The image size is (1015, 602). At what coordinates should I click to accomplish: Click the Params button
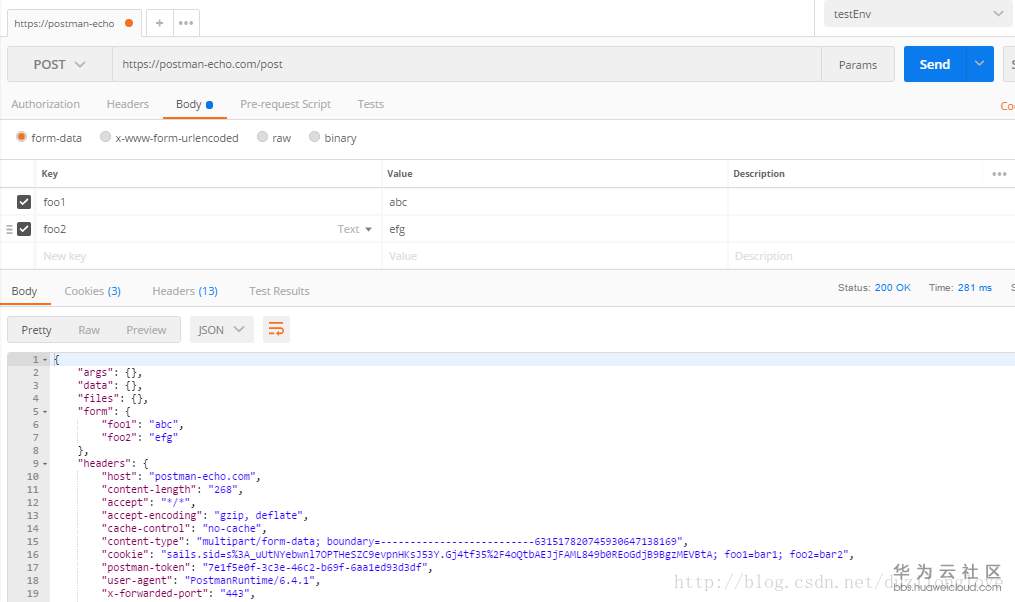point(857,65)
